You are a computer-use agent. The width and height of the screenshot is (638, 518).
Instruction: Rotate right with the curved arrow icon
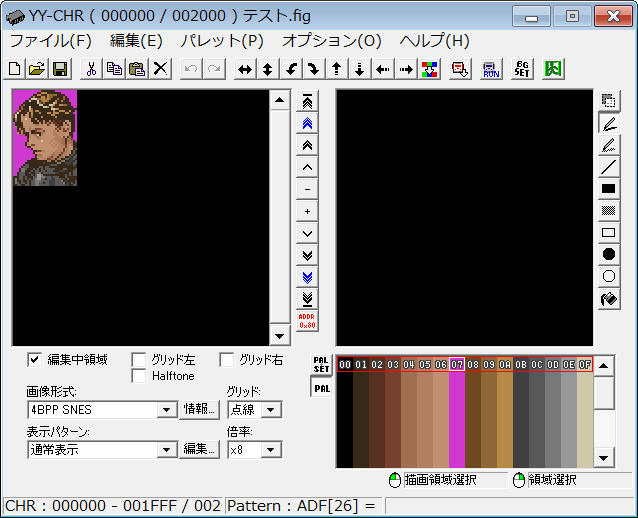click(x=313, y=69)
